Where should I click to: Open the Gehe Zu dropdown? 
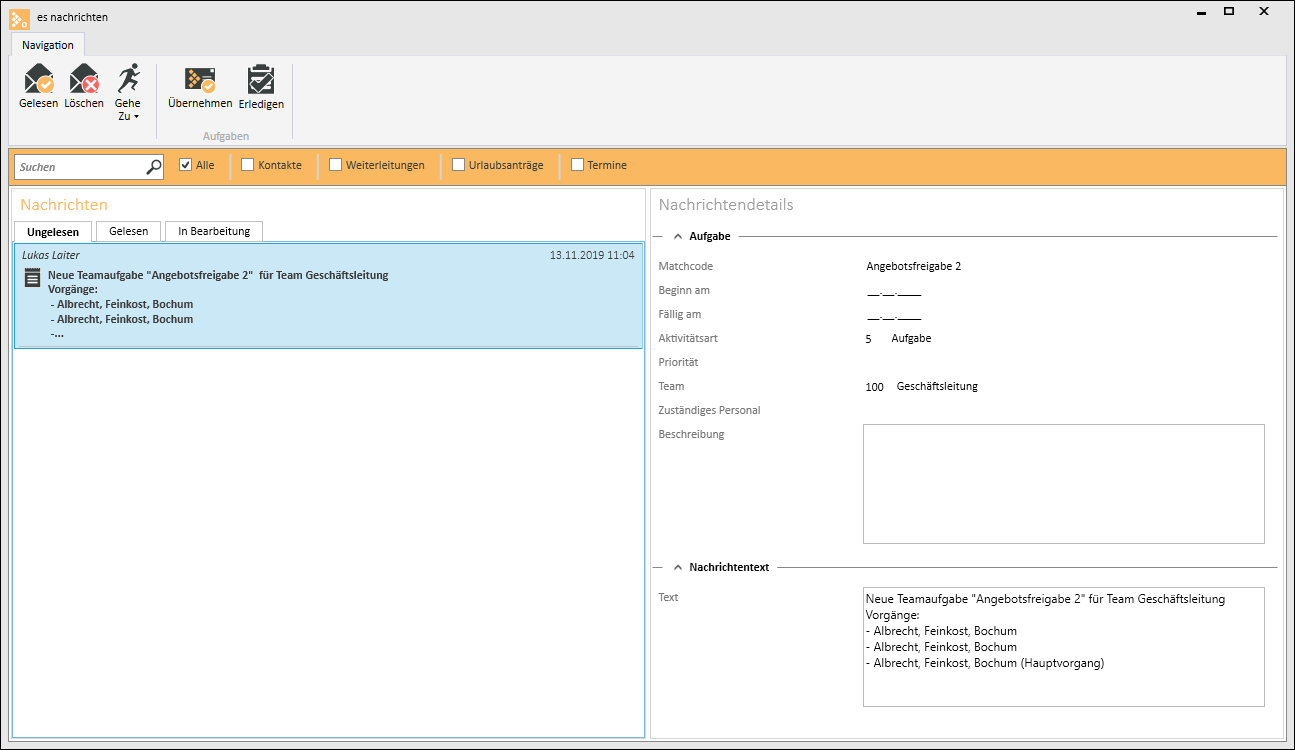[x=128, y=92]
